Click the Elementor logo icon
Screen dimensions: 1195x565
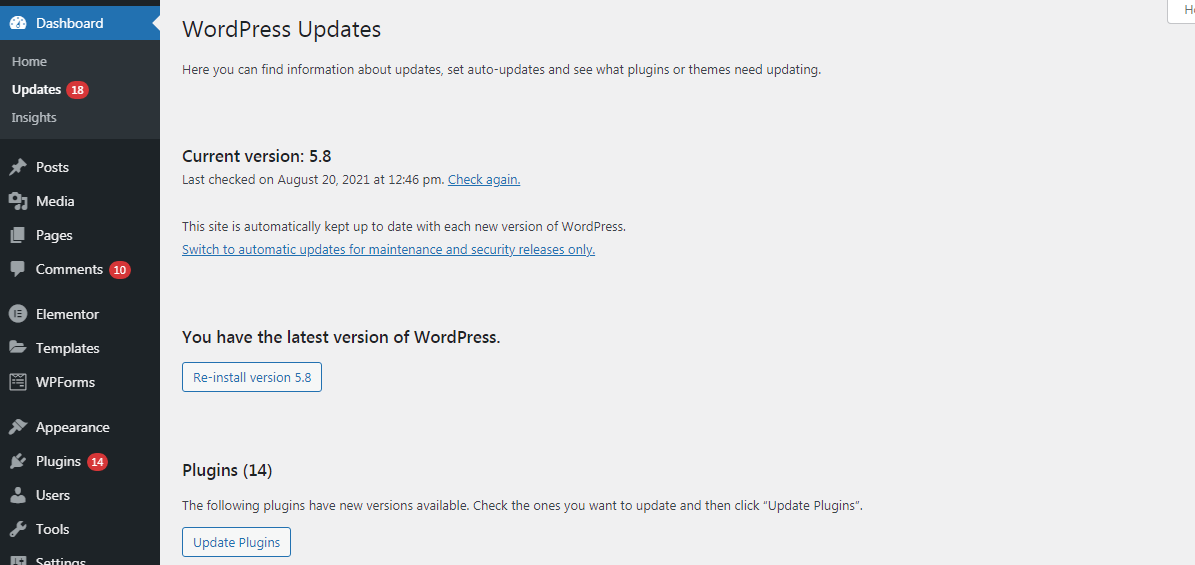click(x=18, y=314)
